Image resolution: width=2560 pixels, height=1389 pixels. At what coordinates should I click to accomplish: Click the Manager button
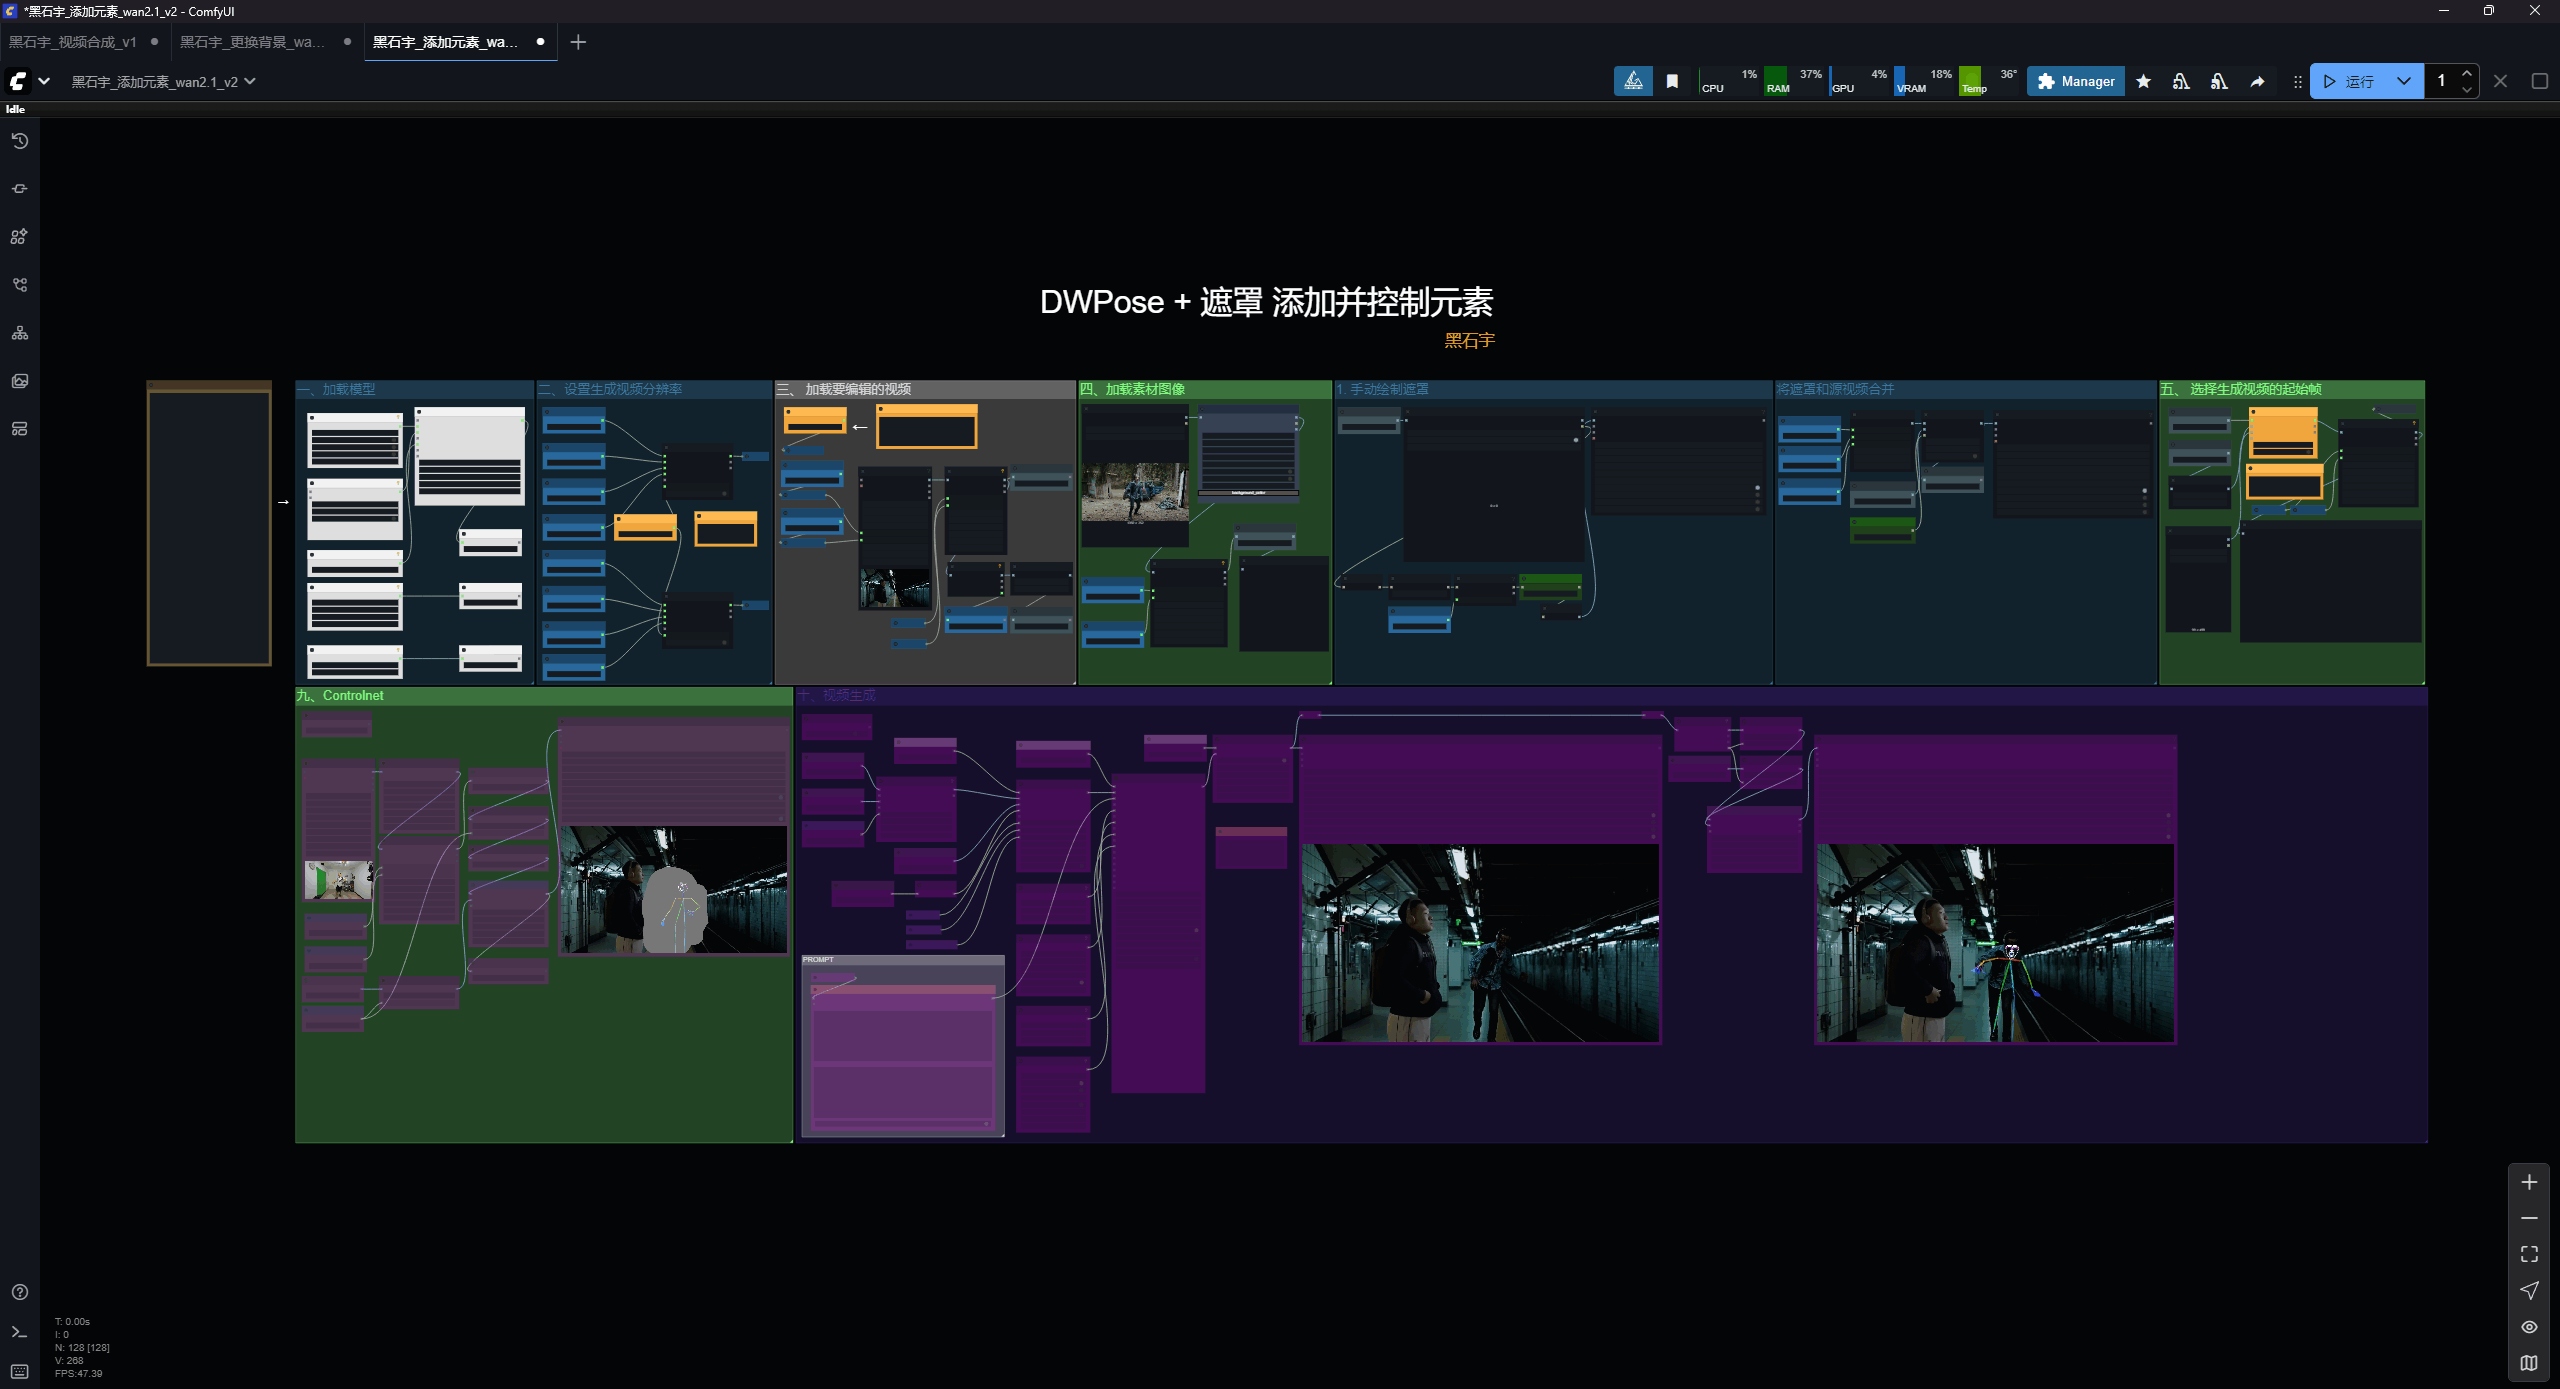pyautogui.click(x=2076, y=82)
